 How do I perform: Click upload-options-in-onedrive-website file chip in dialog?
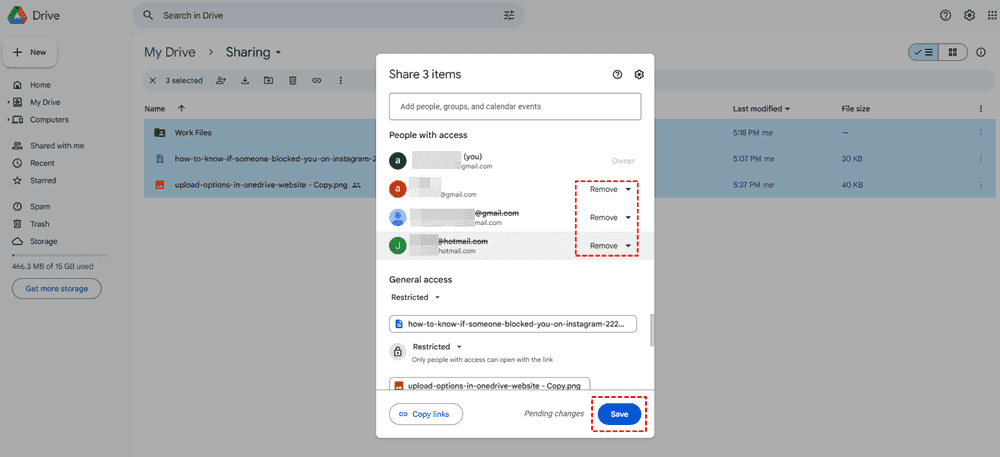coord(490,385)
